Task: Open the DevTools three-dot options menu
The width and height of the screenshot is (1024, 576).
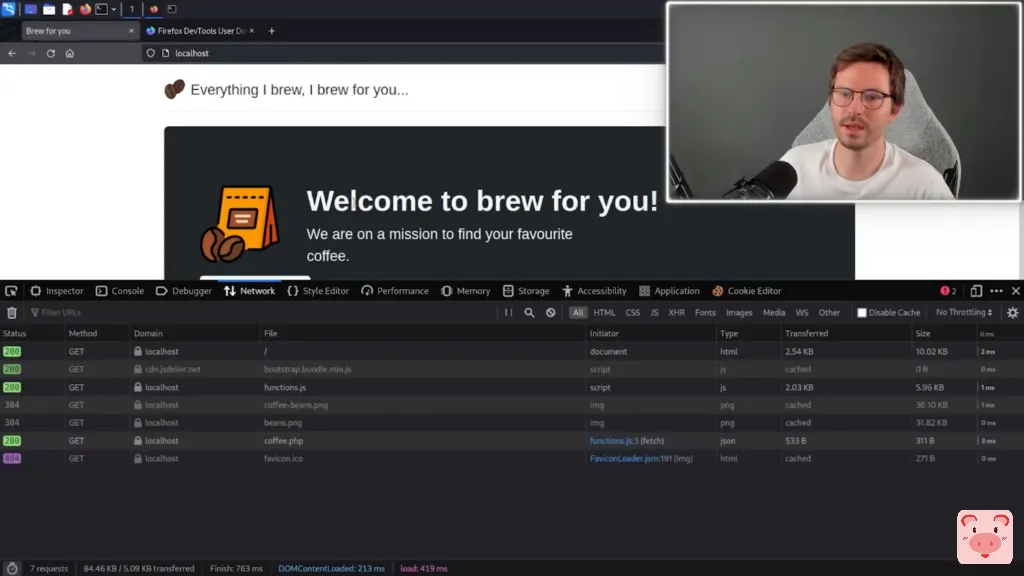Action: (997, 291)
